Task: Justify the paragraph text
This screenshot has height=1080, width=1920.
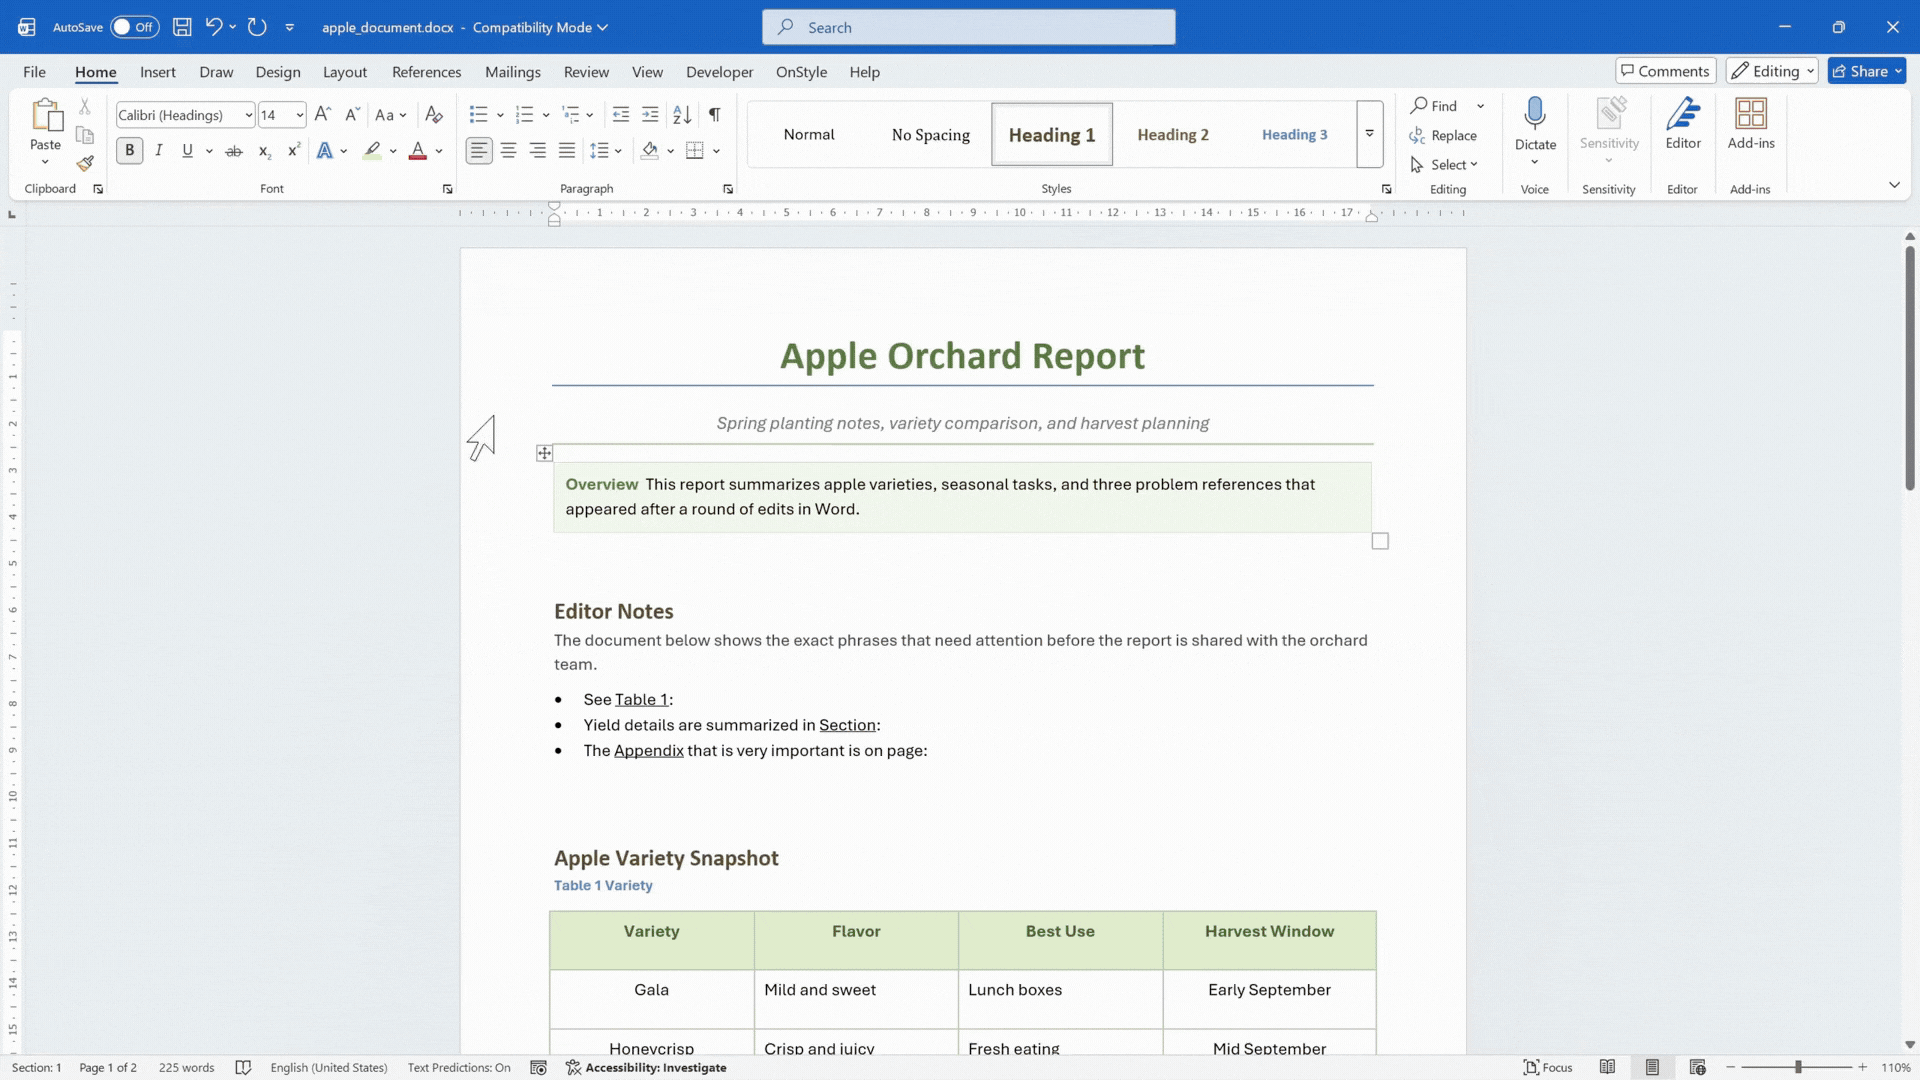Action: [x=567, y=151]
